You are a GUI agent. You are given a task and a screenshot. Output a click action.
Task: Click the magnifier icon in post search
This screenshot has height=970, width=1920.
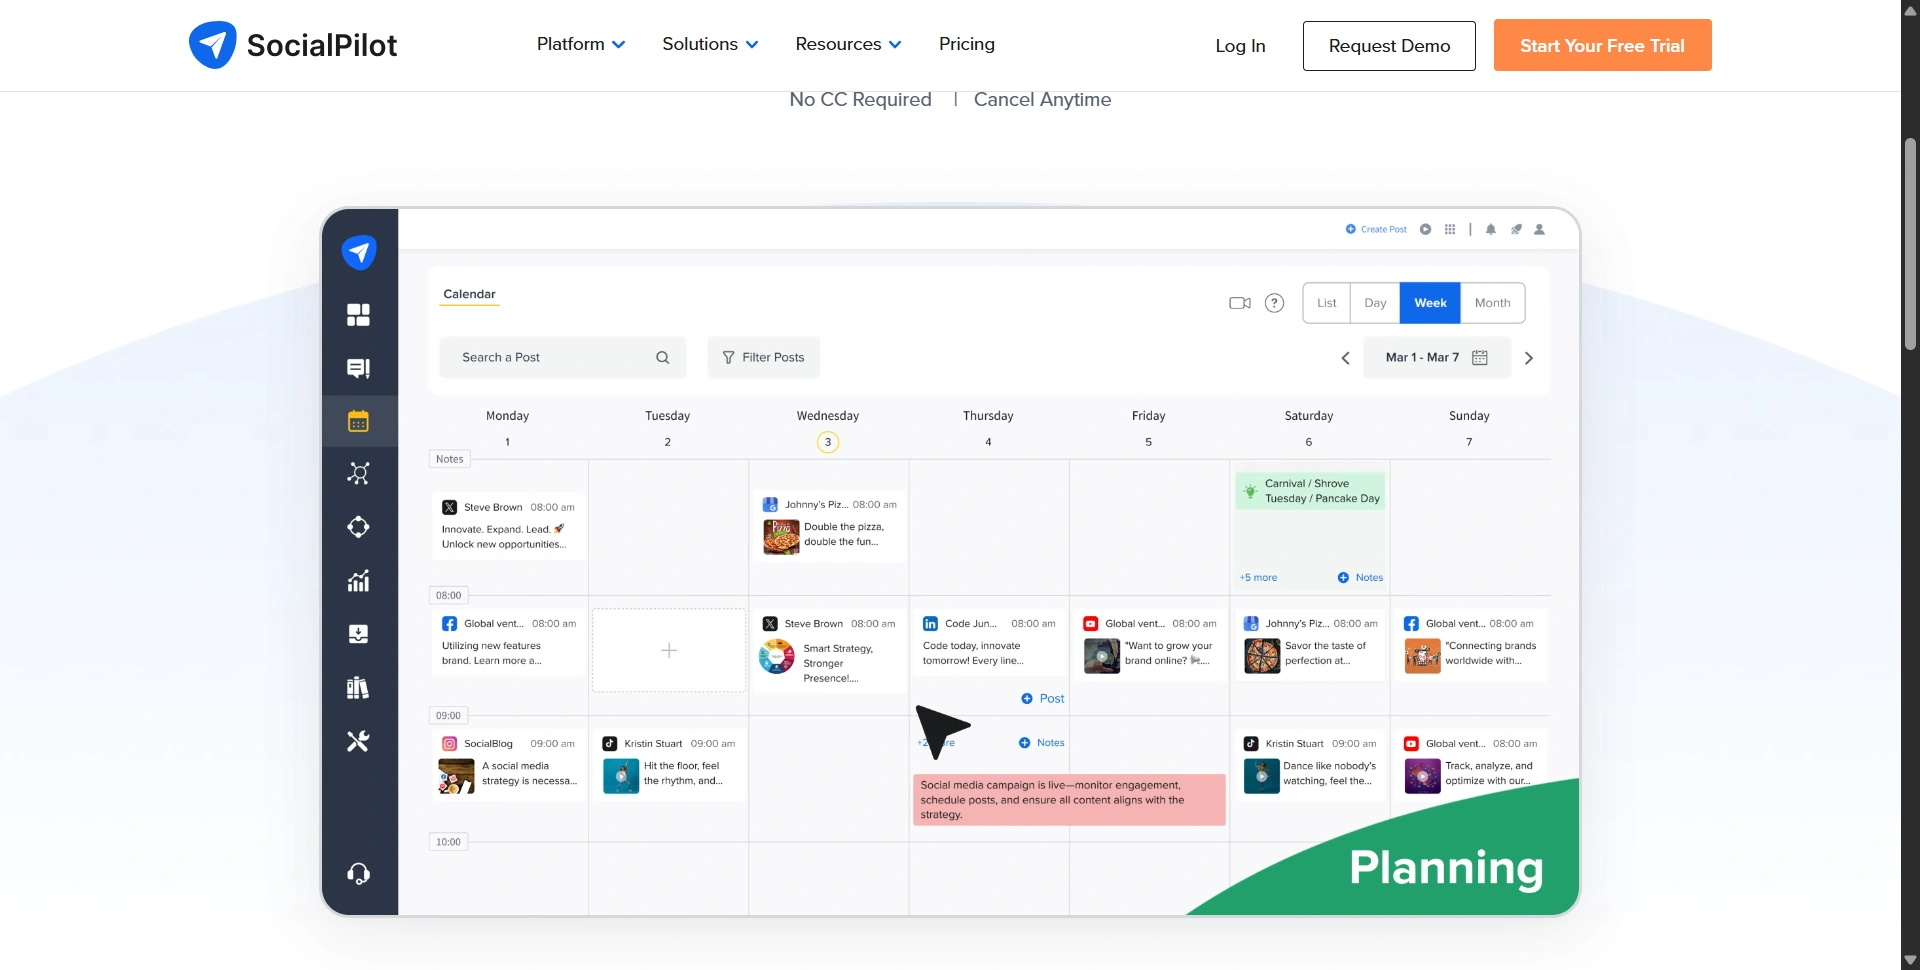click(662, 357)
